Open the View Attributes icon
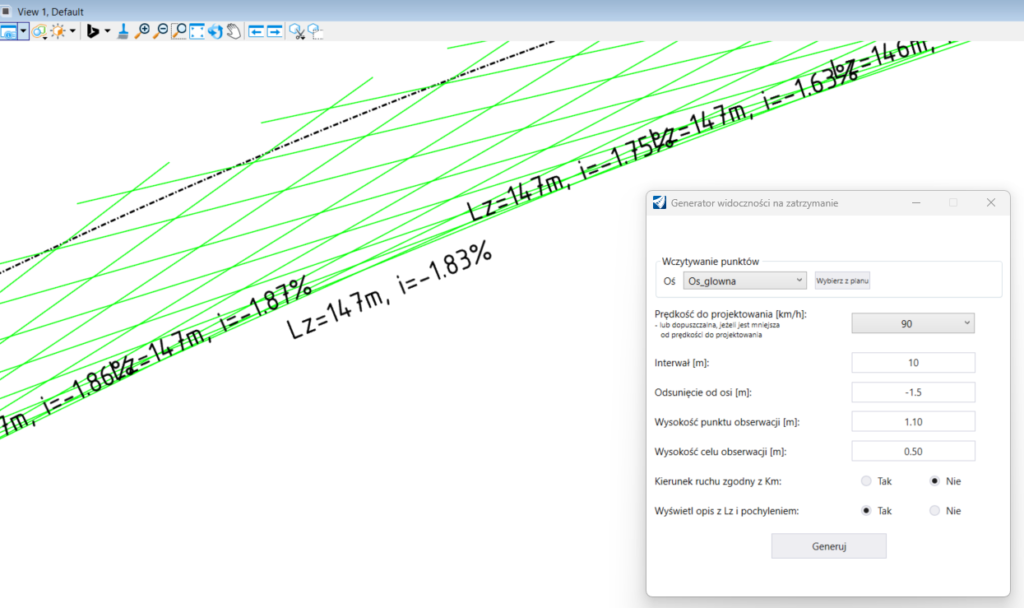 click(9, 31)
